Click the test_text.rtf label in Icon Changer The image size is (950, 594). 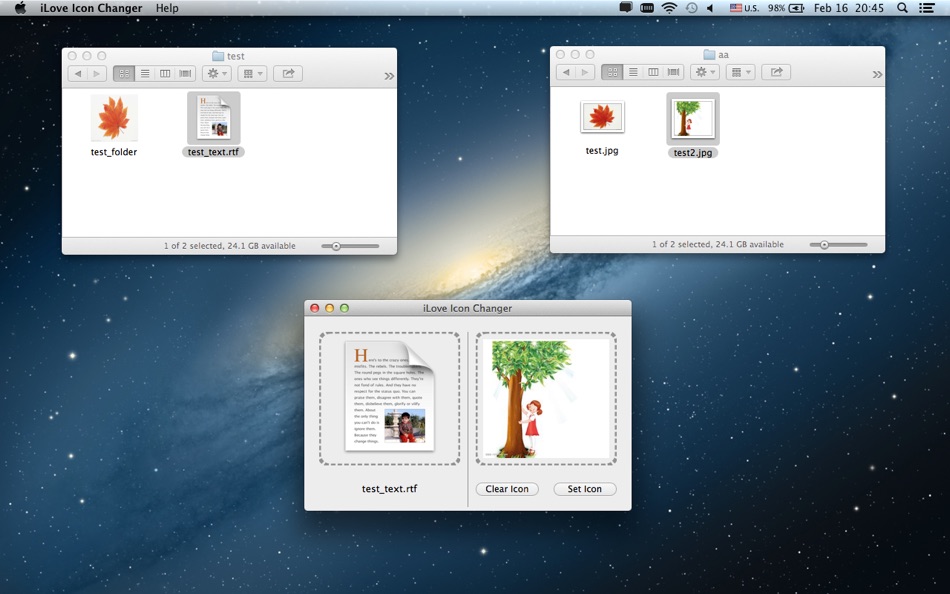click(390, 489)
